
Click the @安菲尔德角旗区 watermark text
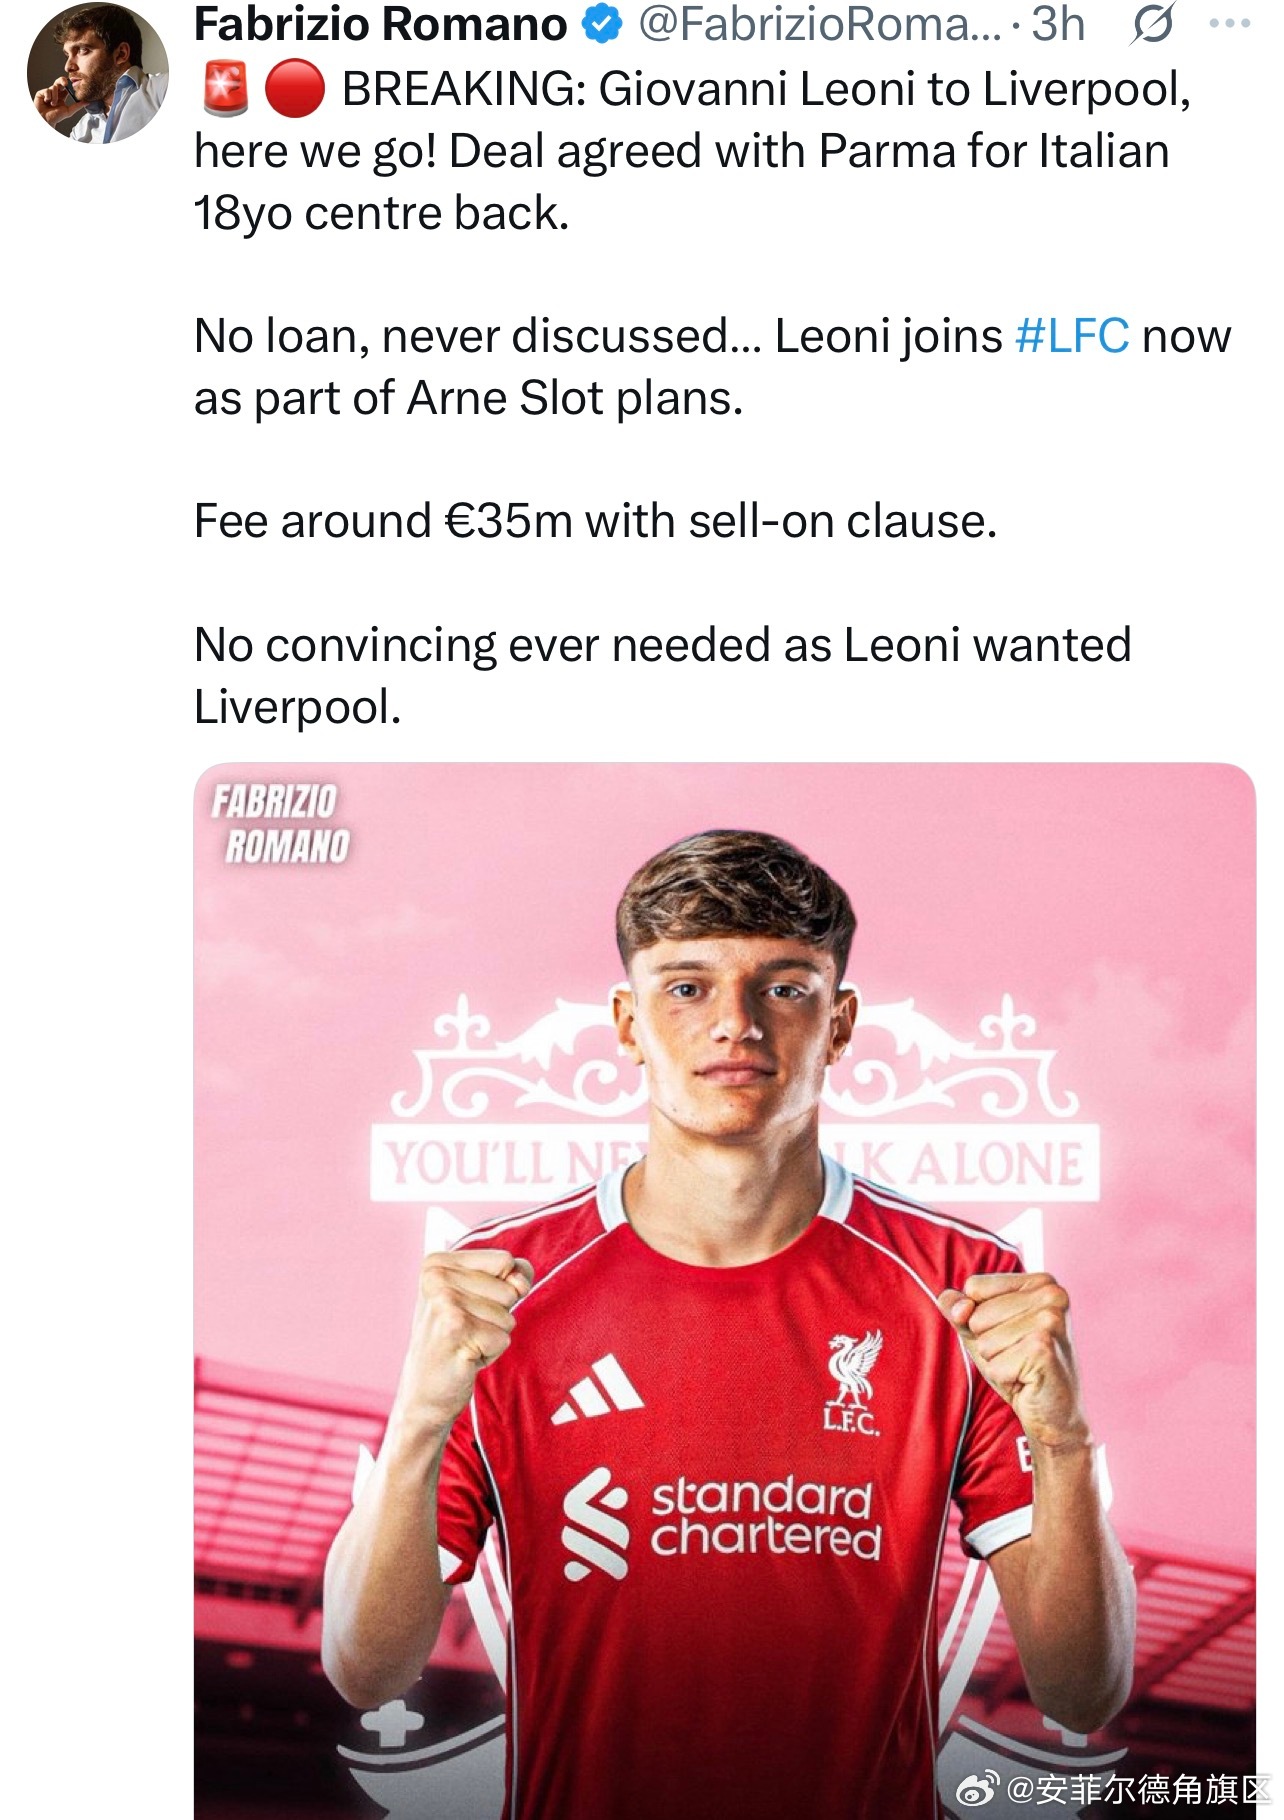point(1136,1789)
